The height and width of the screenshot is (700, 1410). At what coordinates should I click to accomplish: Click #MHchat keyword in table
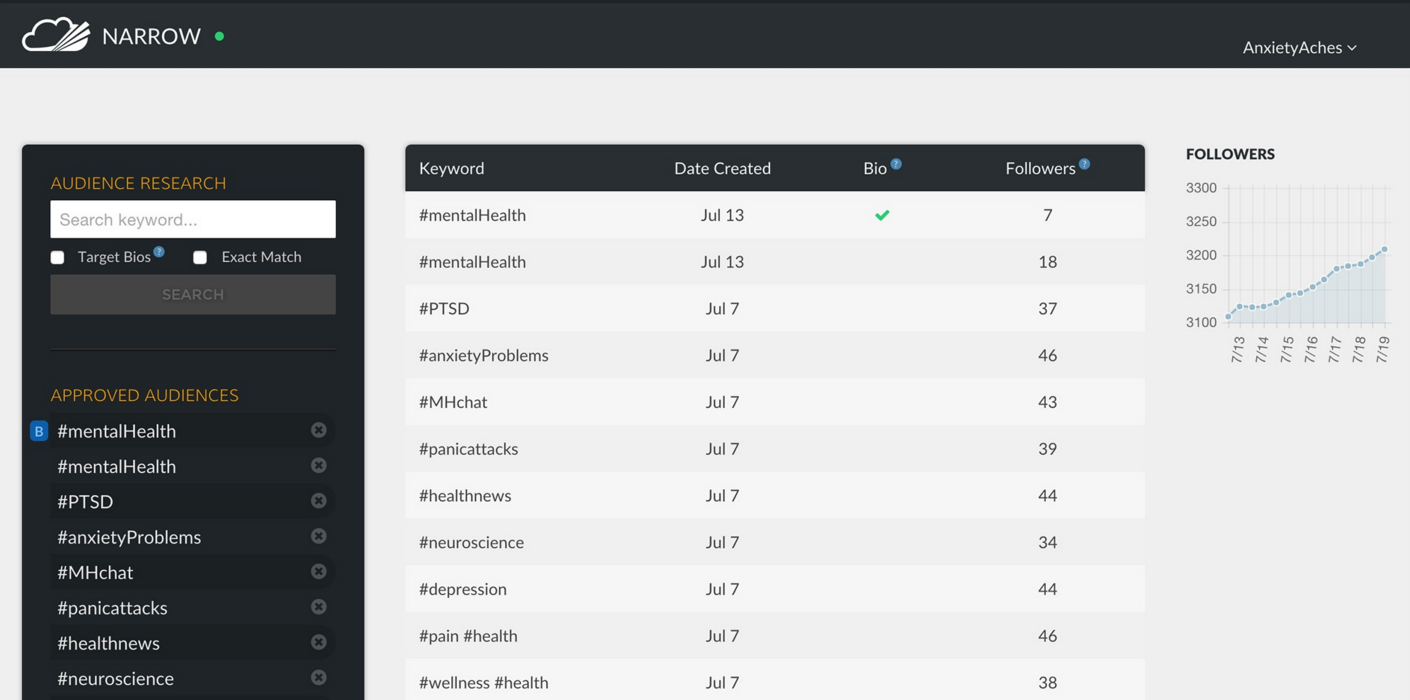click(453, 402)
